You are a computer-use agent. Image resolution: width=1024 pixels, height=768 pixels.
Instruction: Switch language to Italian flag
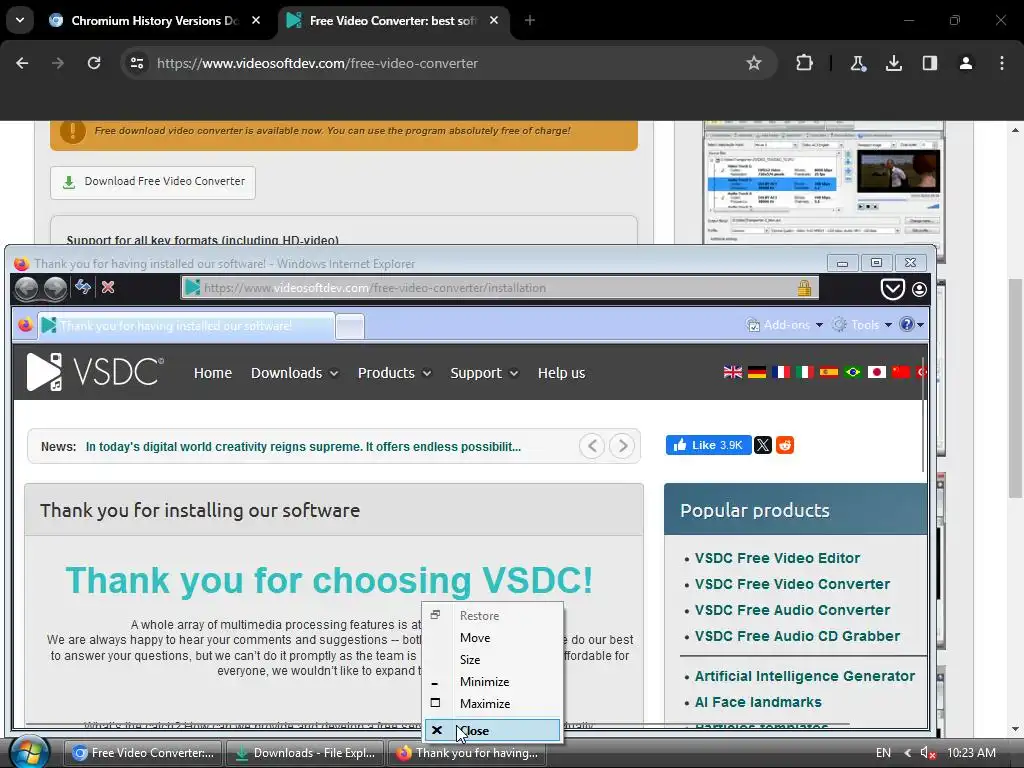click(x=805, y=372)
